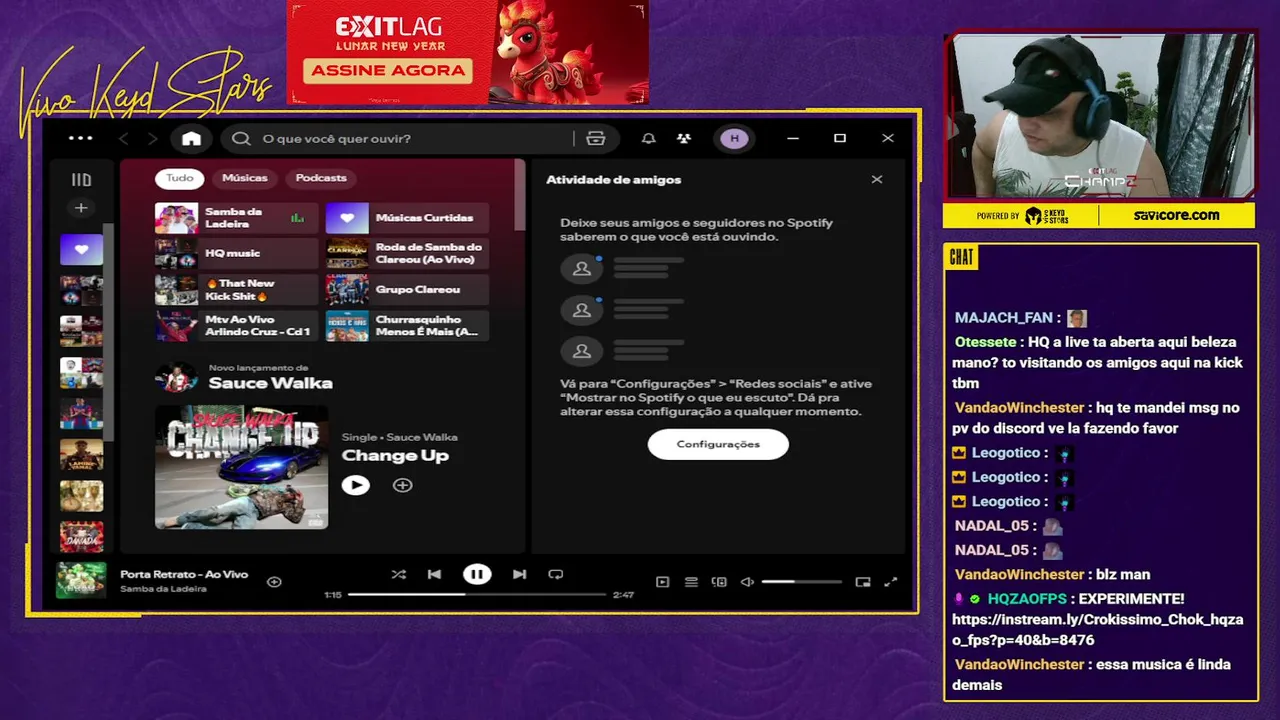Open the Spotify Home button
Screen dimensions: 1280x720
click(x=191, y=139)
